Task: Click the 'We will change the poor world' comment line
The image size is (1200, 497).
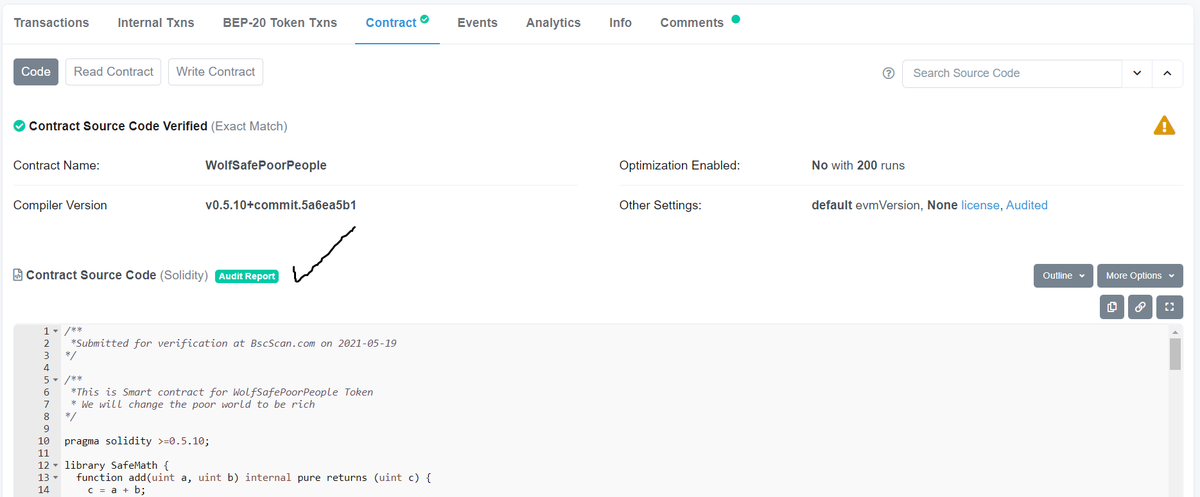Action: click(192, 404)
